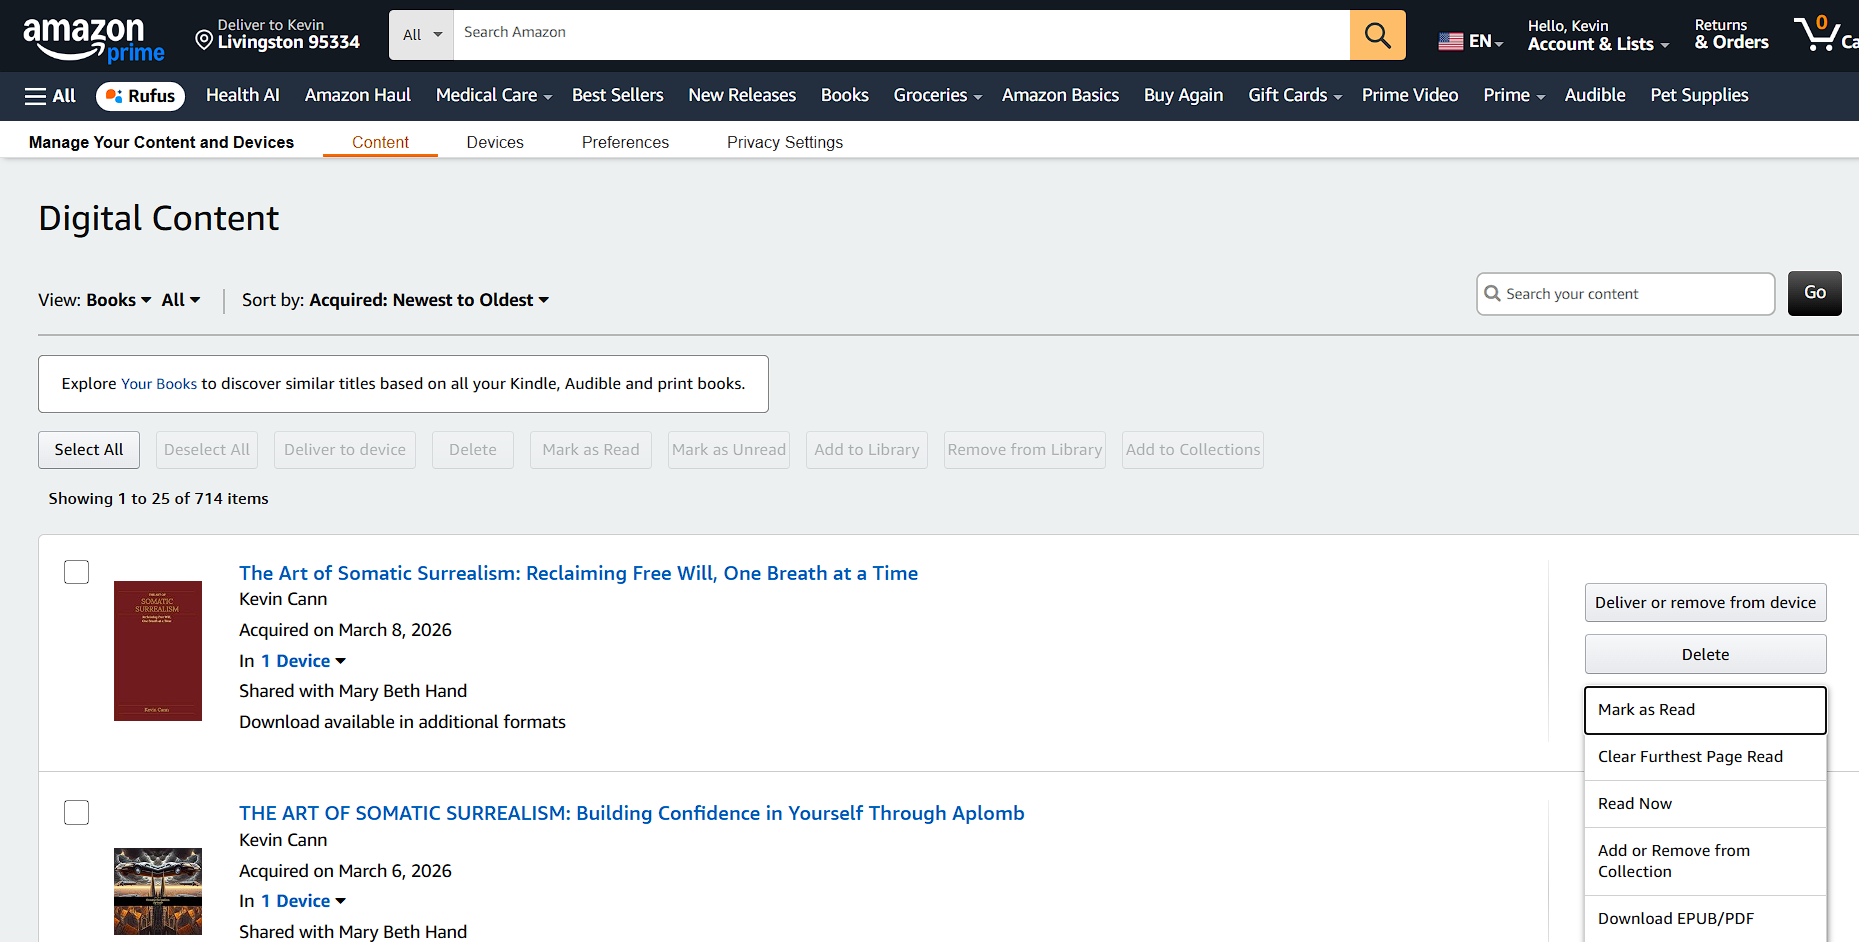Open the Your Books link
The image size is (1859, 942).
click(x=159, y=384)
